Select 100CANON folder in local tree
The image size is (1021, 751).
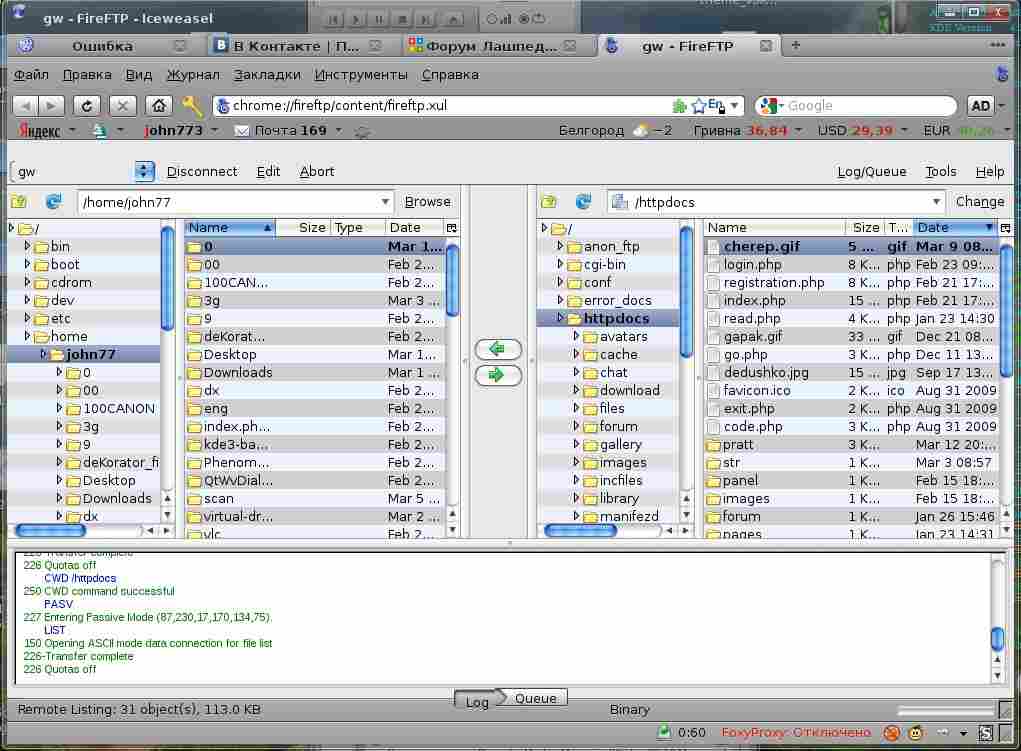click(119, 408)
